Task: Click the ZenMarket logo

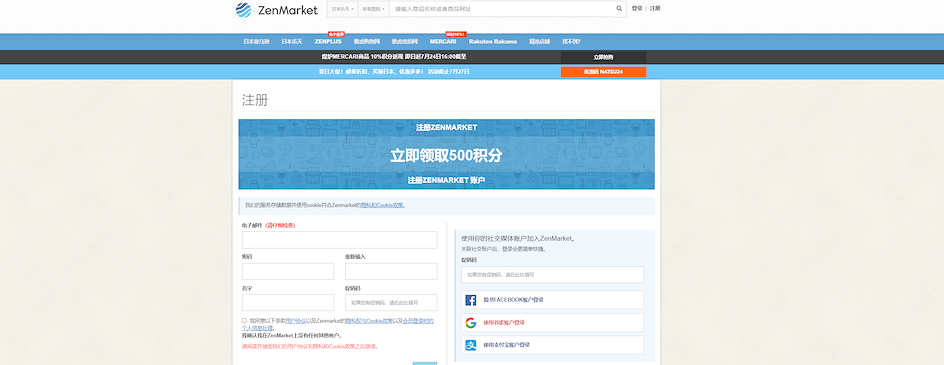Action: point(276,10)
